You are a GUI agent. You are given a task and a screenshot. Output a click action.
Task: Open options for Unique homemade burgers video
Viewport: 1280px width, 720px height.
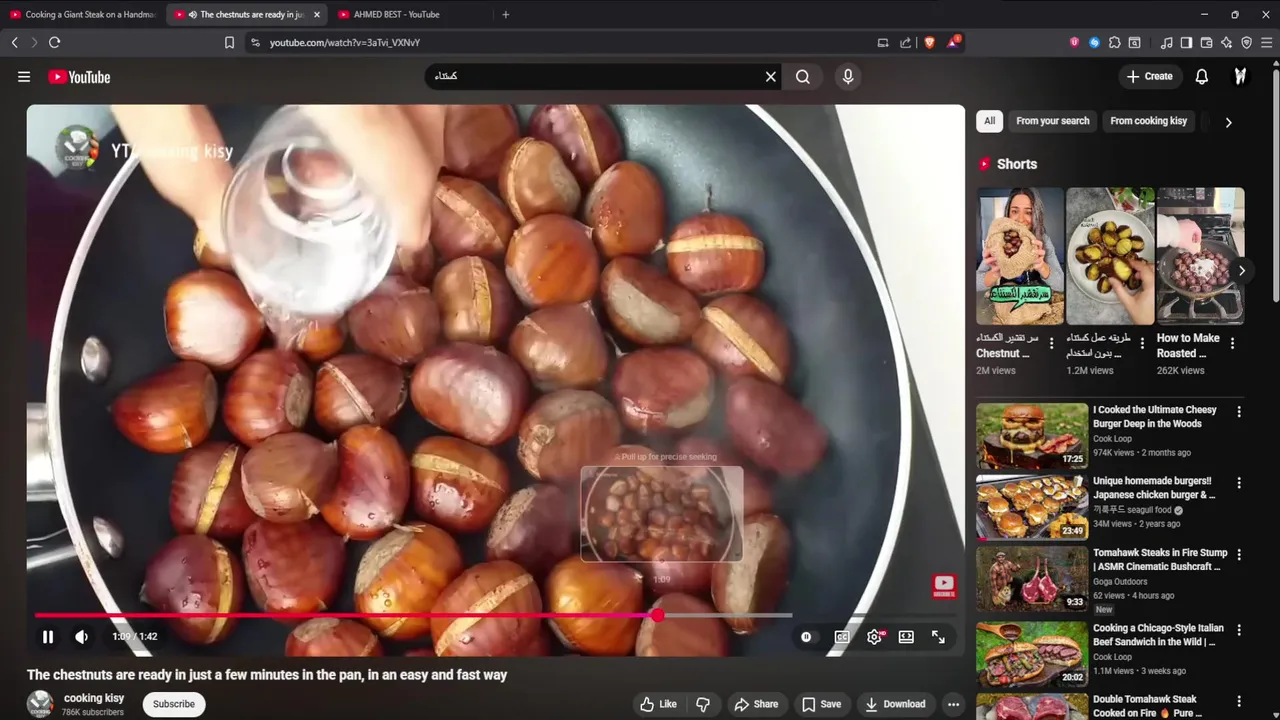[1239, 484]
